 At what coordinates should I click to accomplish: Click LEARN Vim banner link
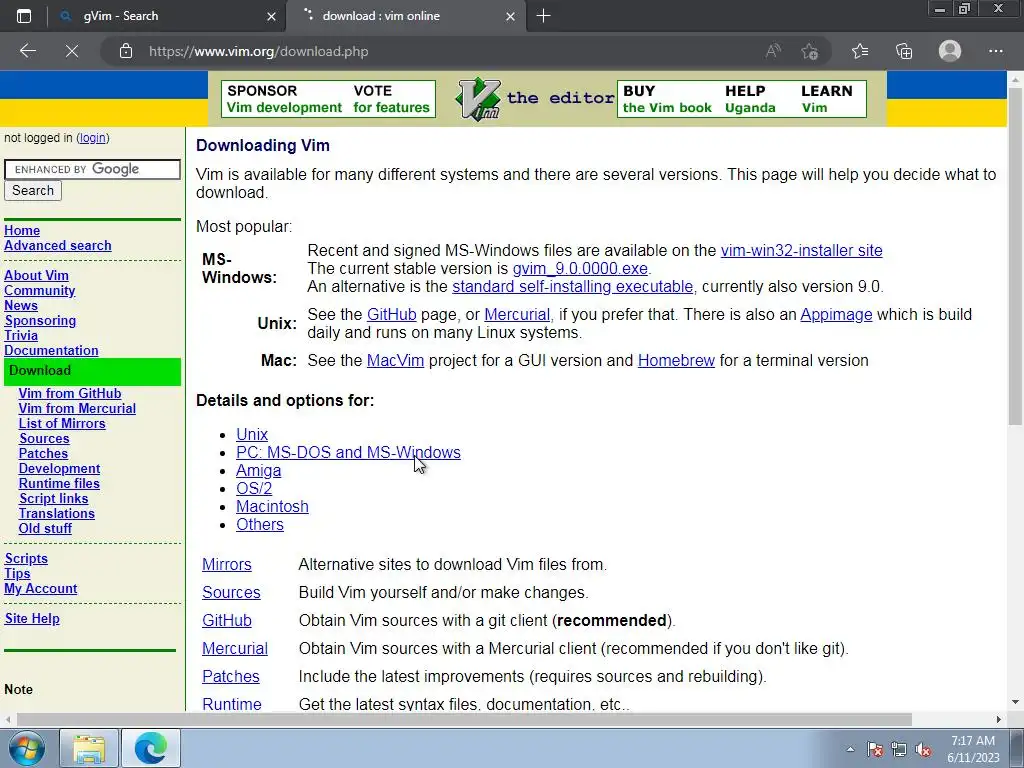pos(826,99)
